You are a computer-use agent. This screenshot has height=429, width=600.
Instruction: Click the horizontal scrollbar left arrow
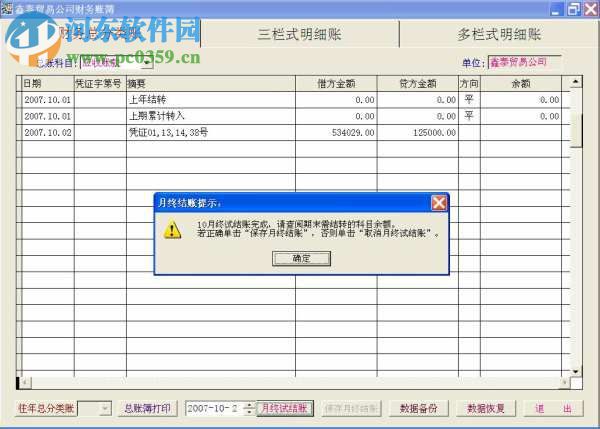[x=25, y=382]
